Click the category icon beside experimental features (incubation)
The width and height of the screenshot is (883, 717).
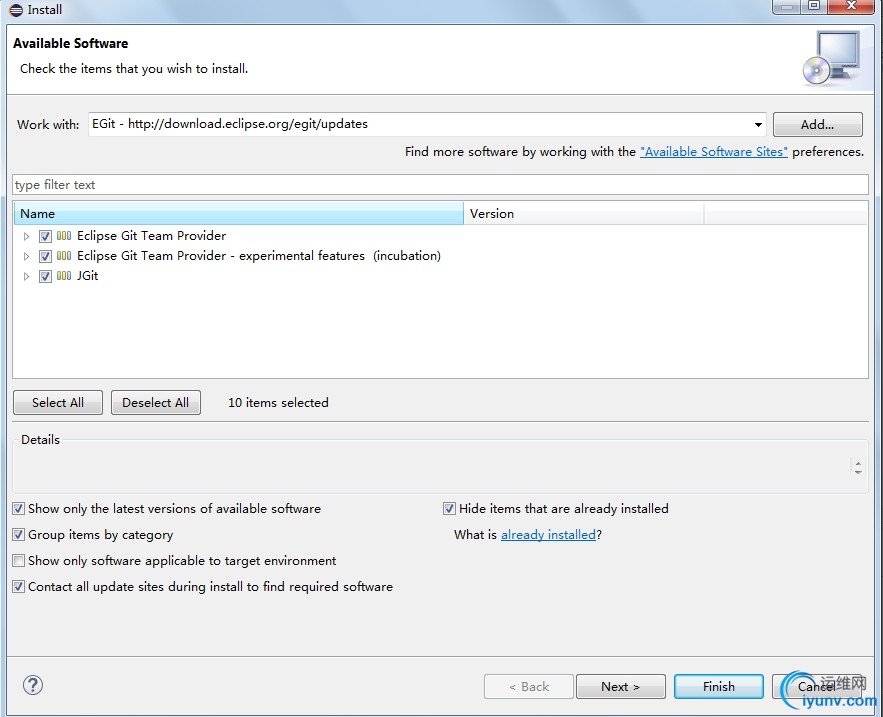coord(64,256)
